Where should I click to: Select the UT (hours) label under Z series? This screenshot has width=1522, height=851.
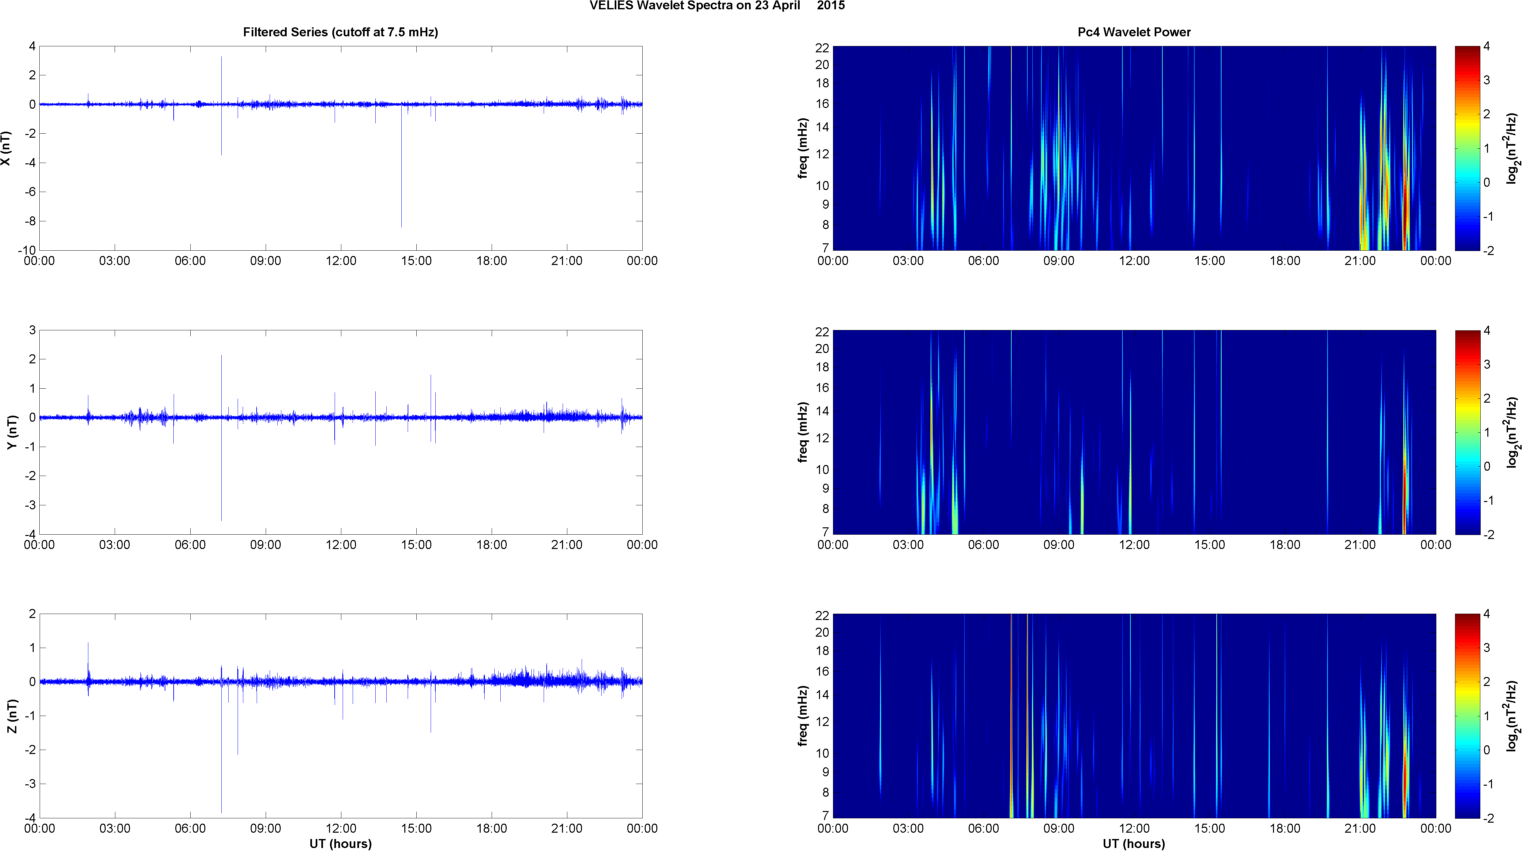tap(340, 843)
